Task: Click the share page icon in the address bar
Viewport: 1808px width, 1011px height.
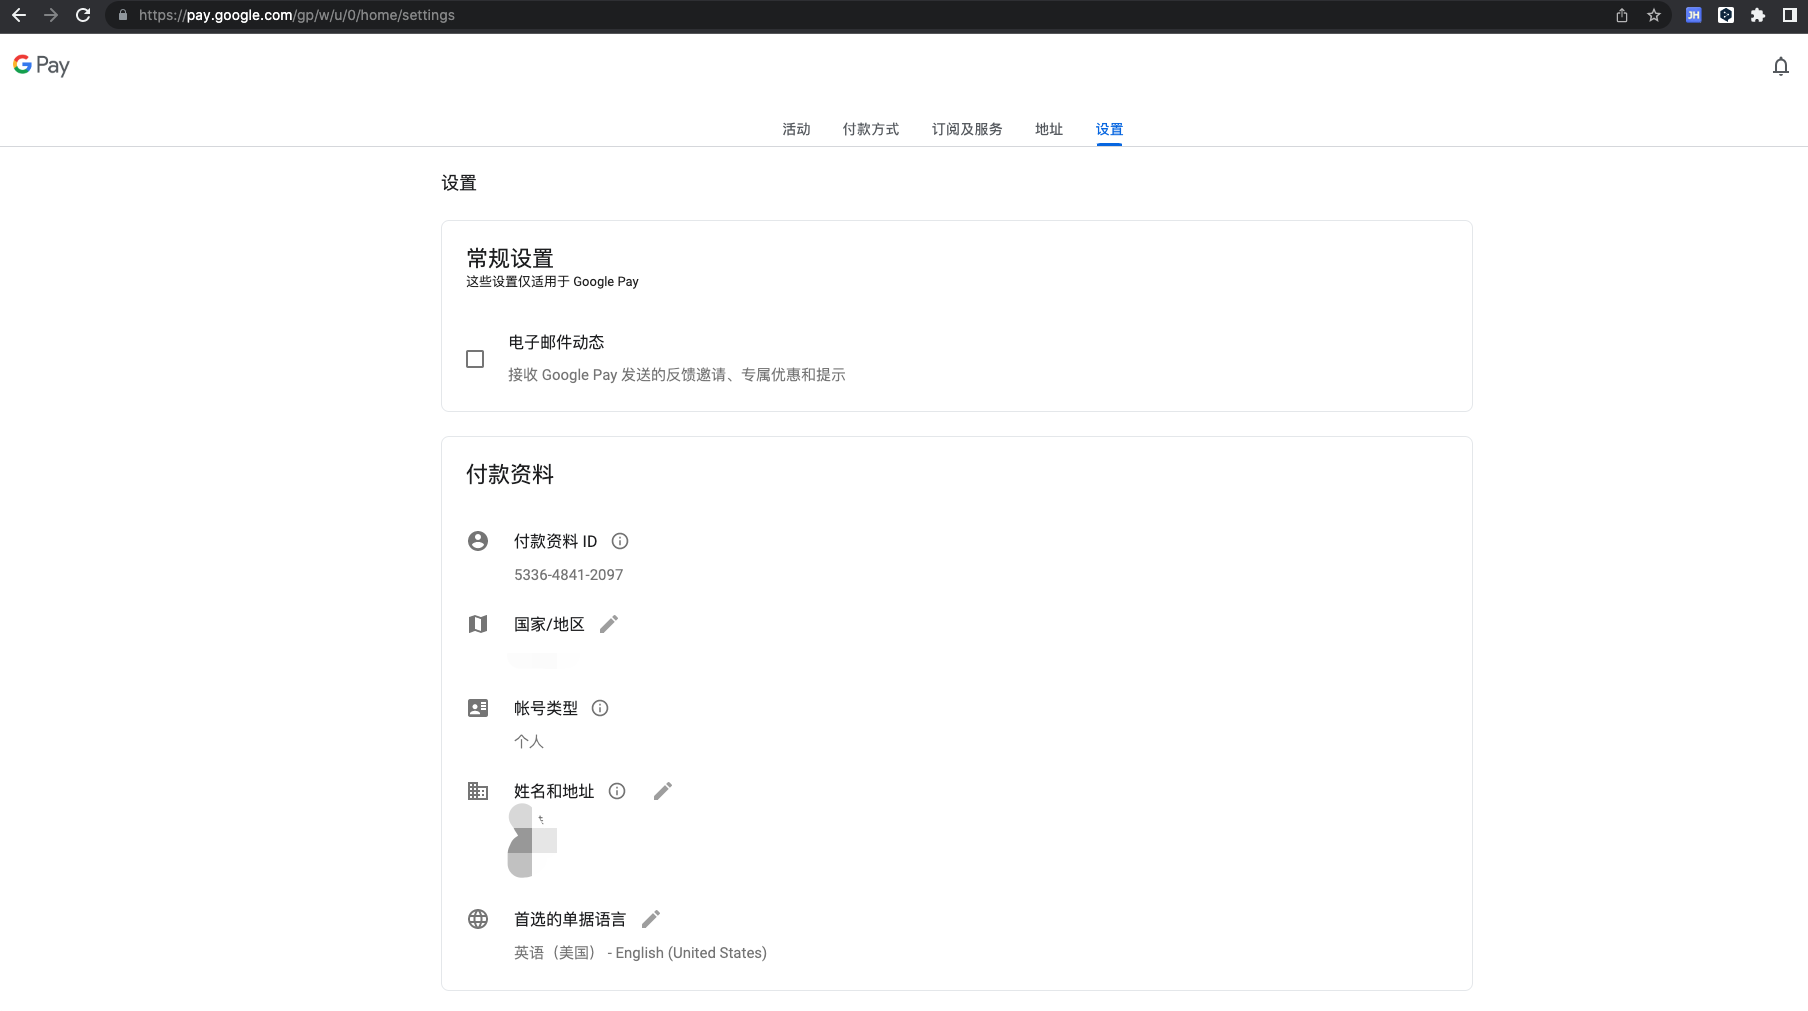Action: pyautogui.click(x=1622, y=15)
